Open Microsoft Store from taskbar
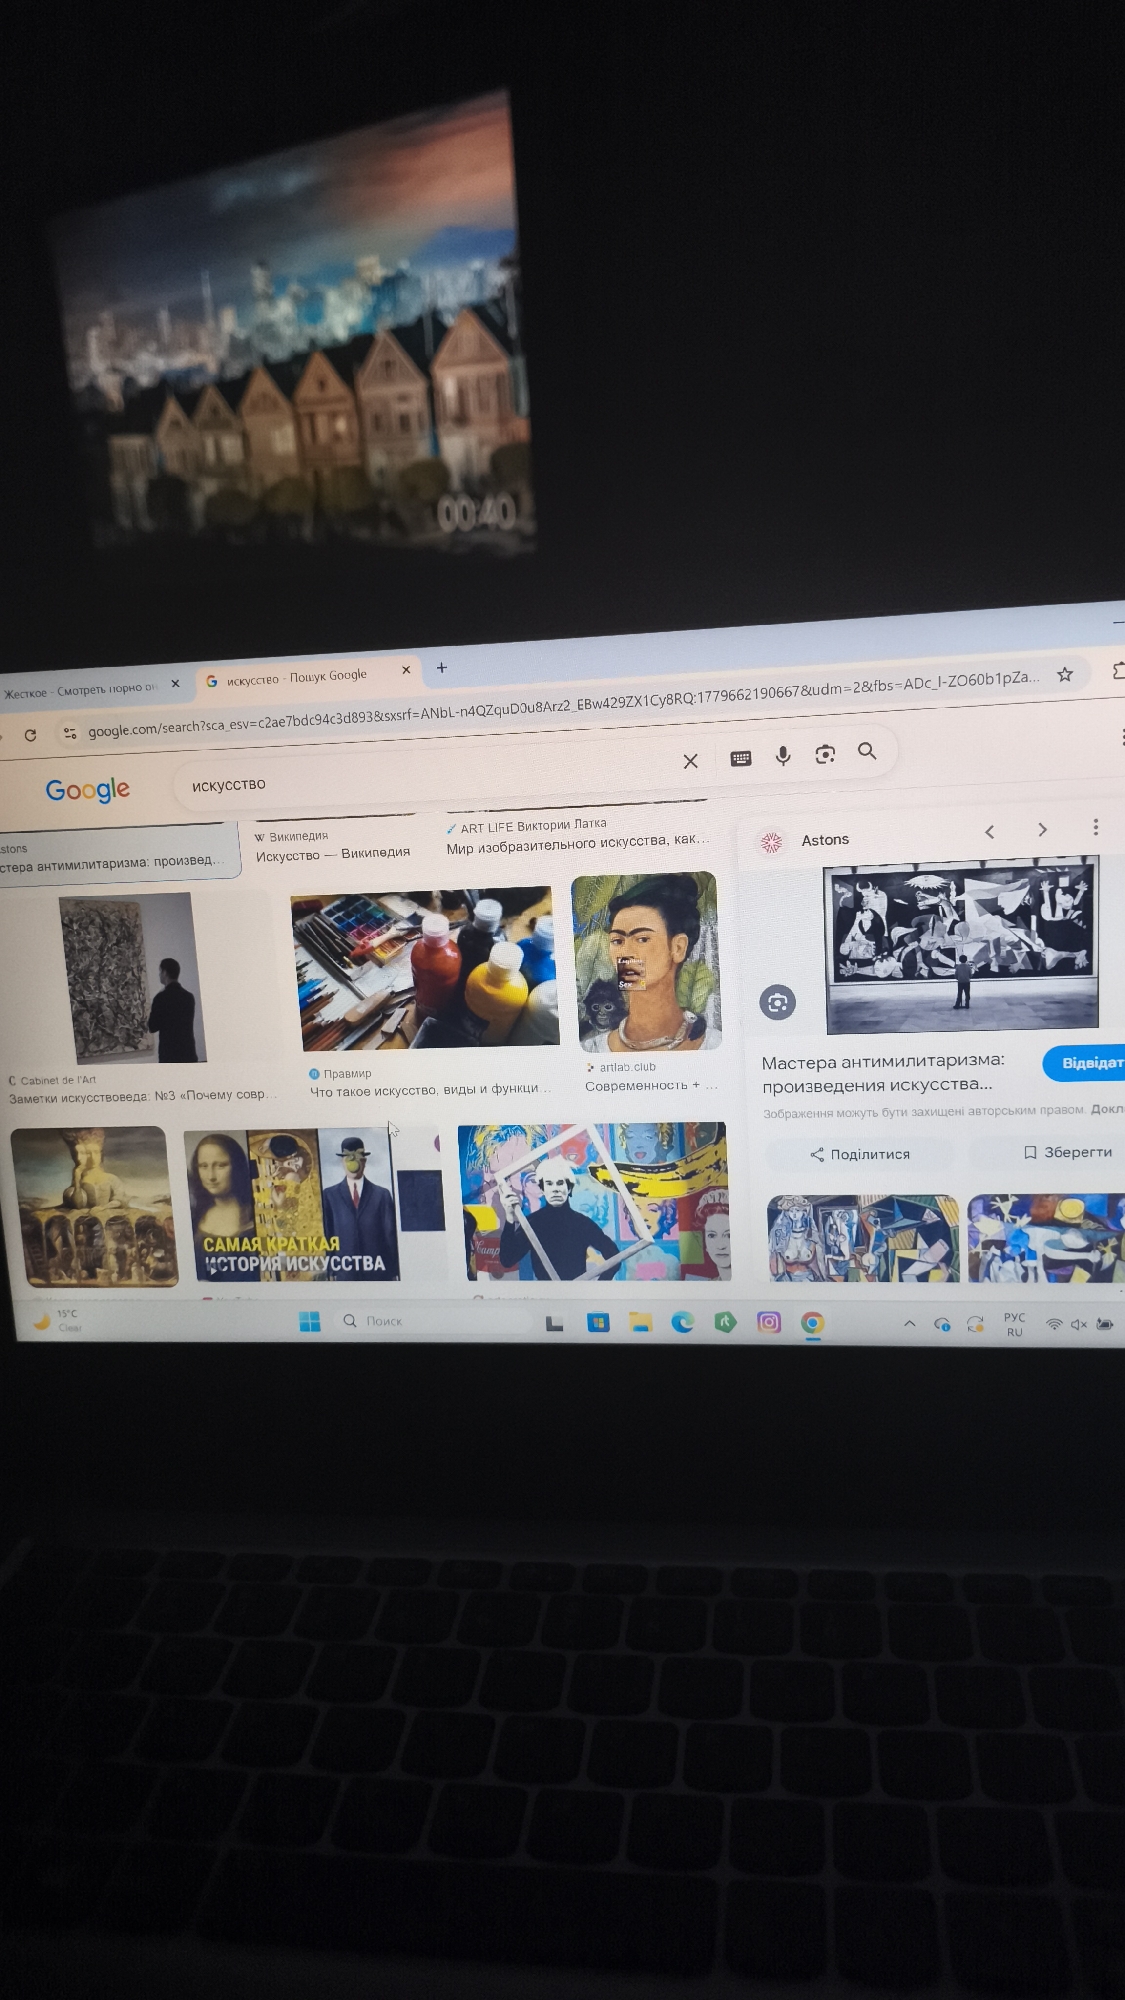Image resolution: width=1125 pixels, height=2000 pixels. [x=598, y=1323]
